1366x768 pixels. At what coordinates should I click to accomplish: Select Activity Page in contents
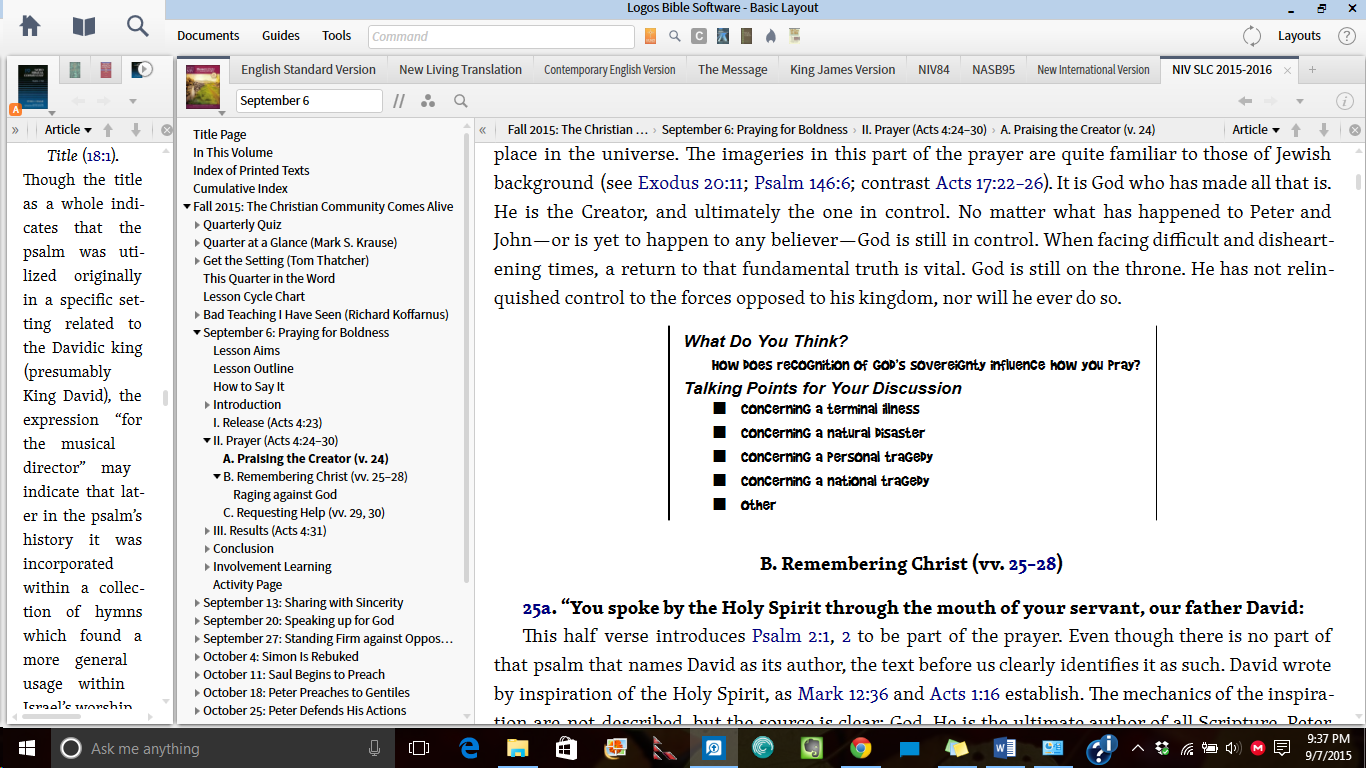pyautogui.click(x=247, y=585)
